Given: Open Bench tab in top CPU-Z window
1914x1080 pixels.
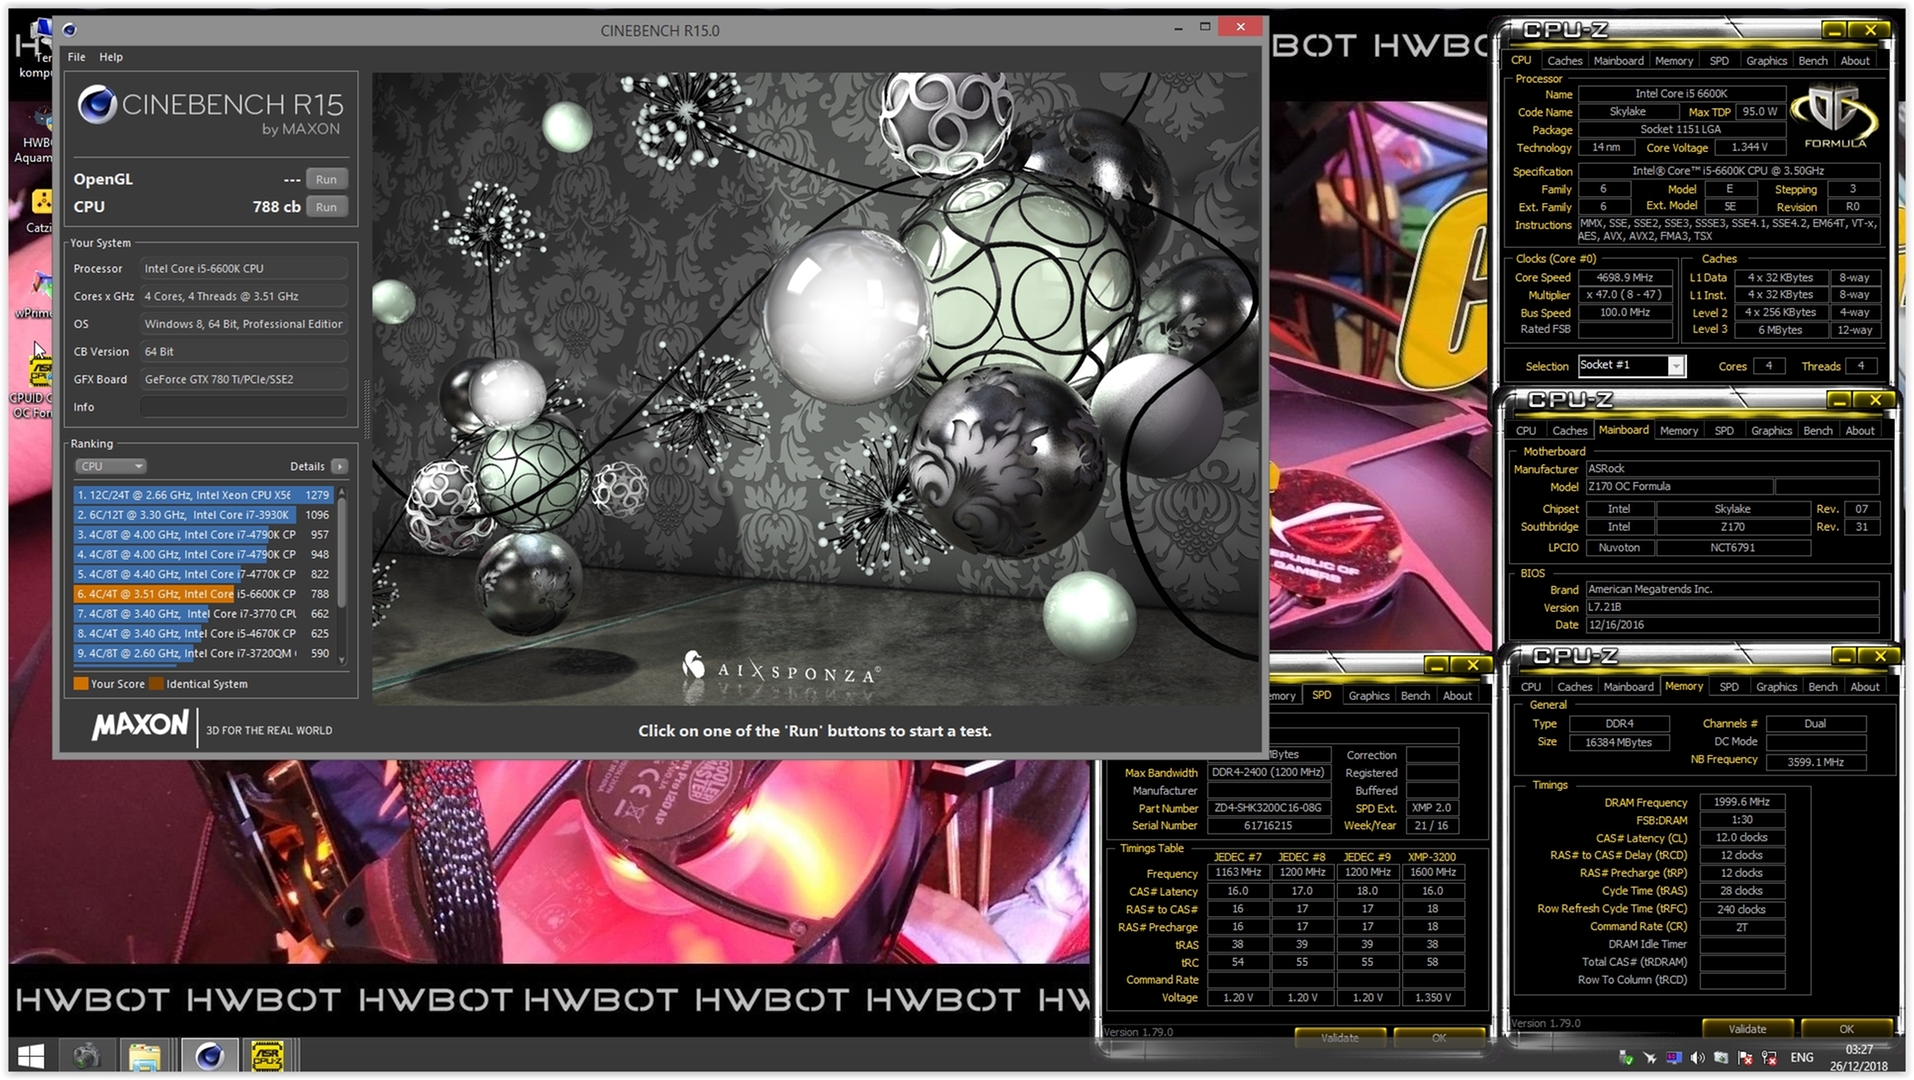Looking at the screenshot, I should [1812, 61].
